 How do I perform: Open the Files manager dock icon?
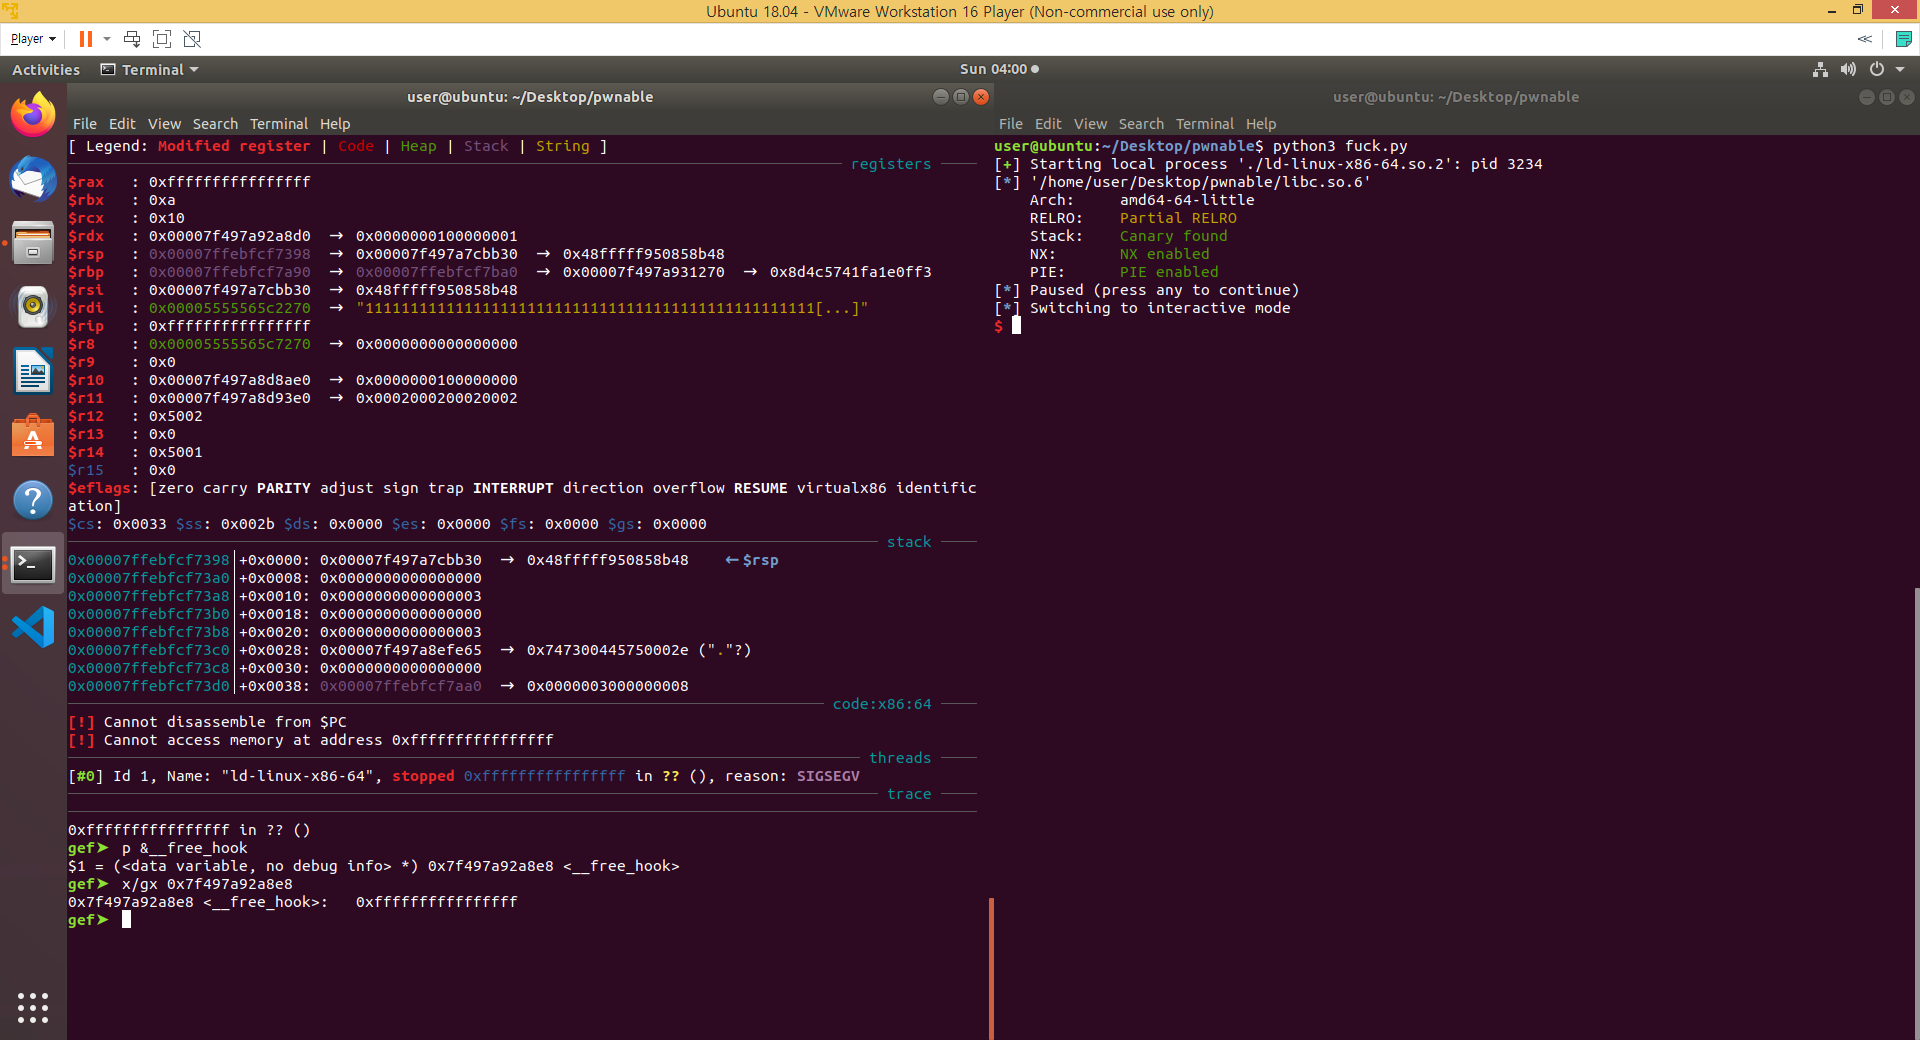coord(33,243)
